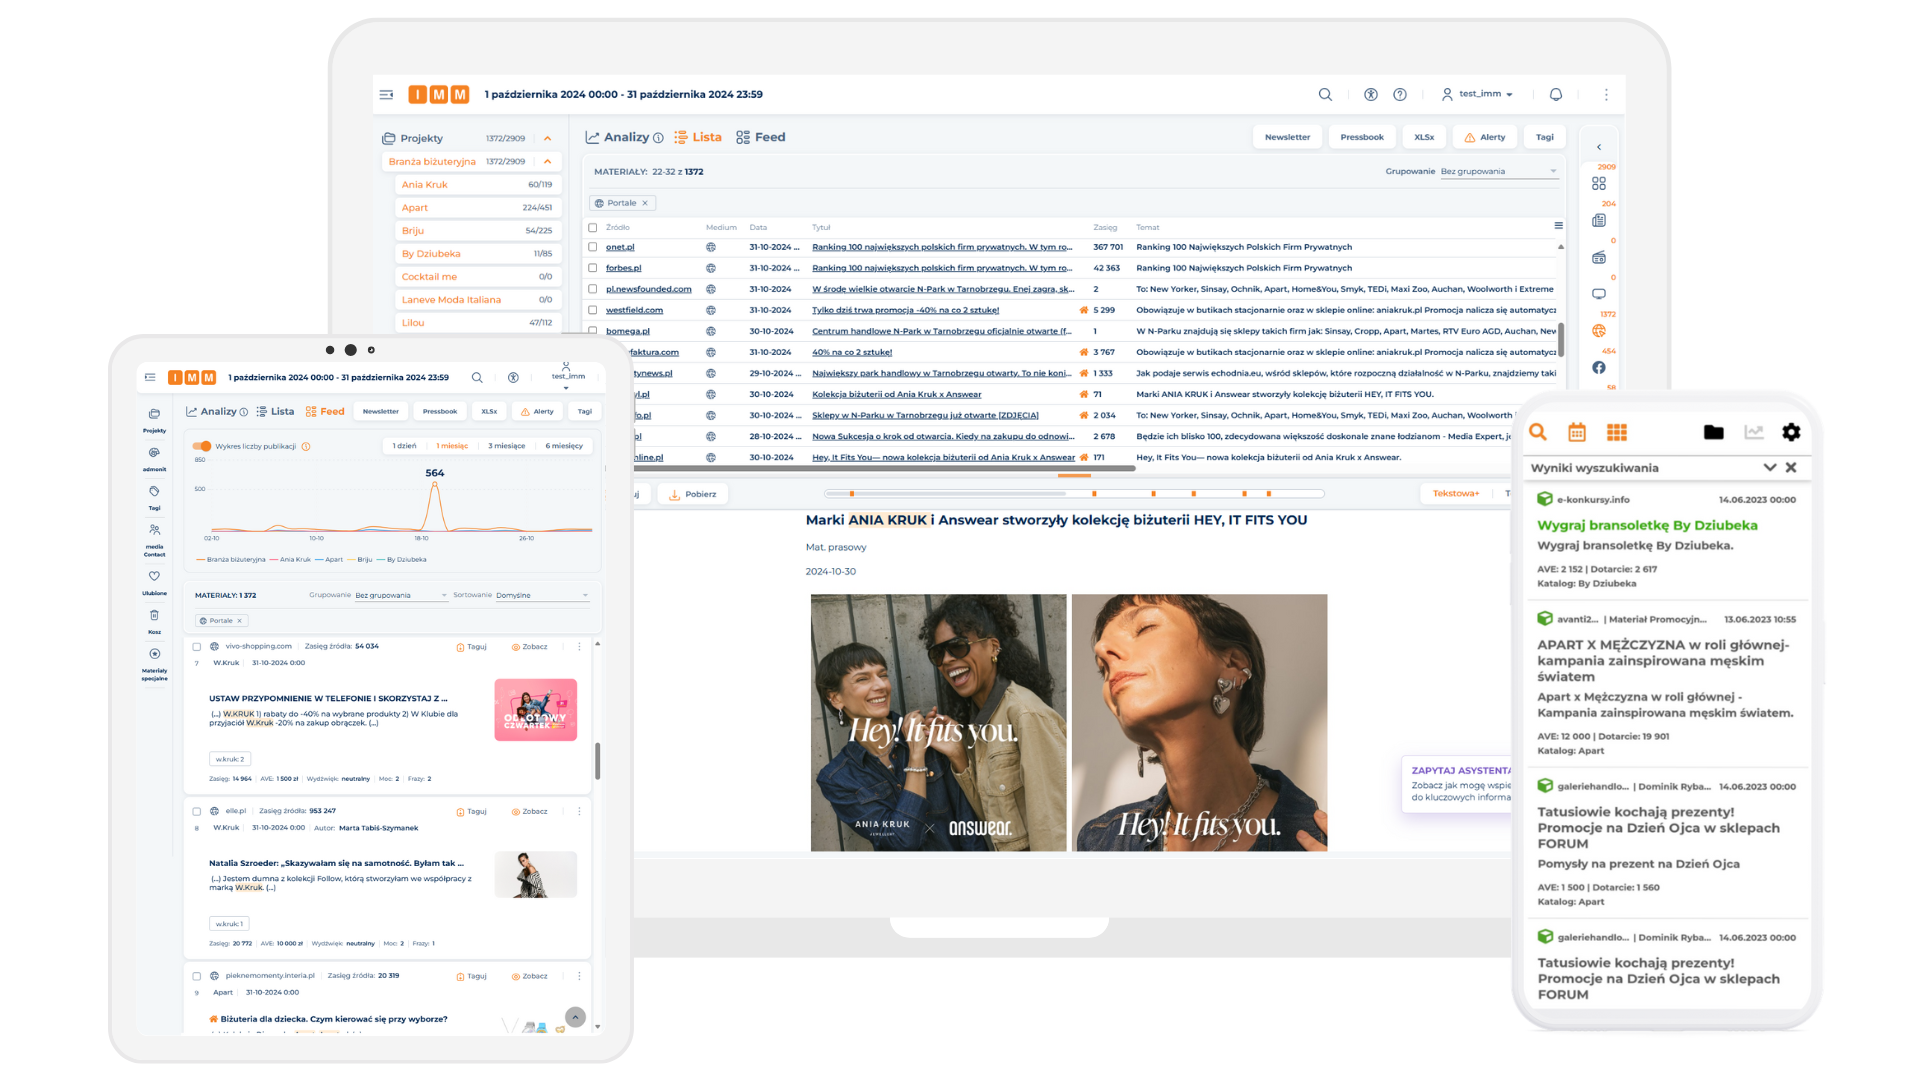Image resolution: width=1920 pixels, height=1080 pixels.
Task: Collapse Wyniki wyszukiwania chevron on the phone
Action: click(x=1770, y=467)
